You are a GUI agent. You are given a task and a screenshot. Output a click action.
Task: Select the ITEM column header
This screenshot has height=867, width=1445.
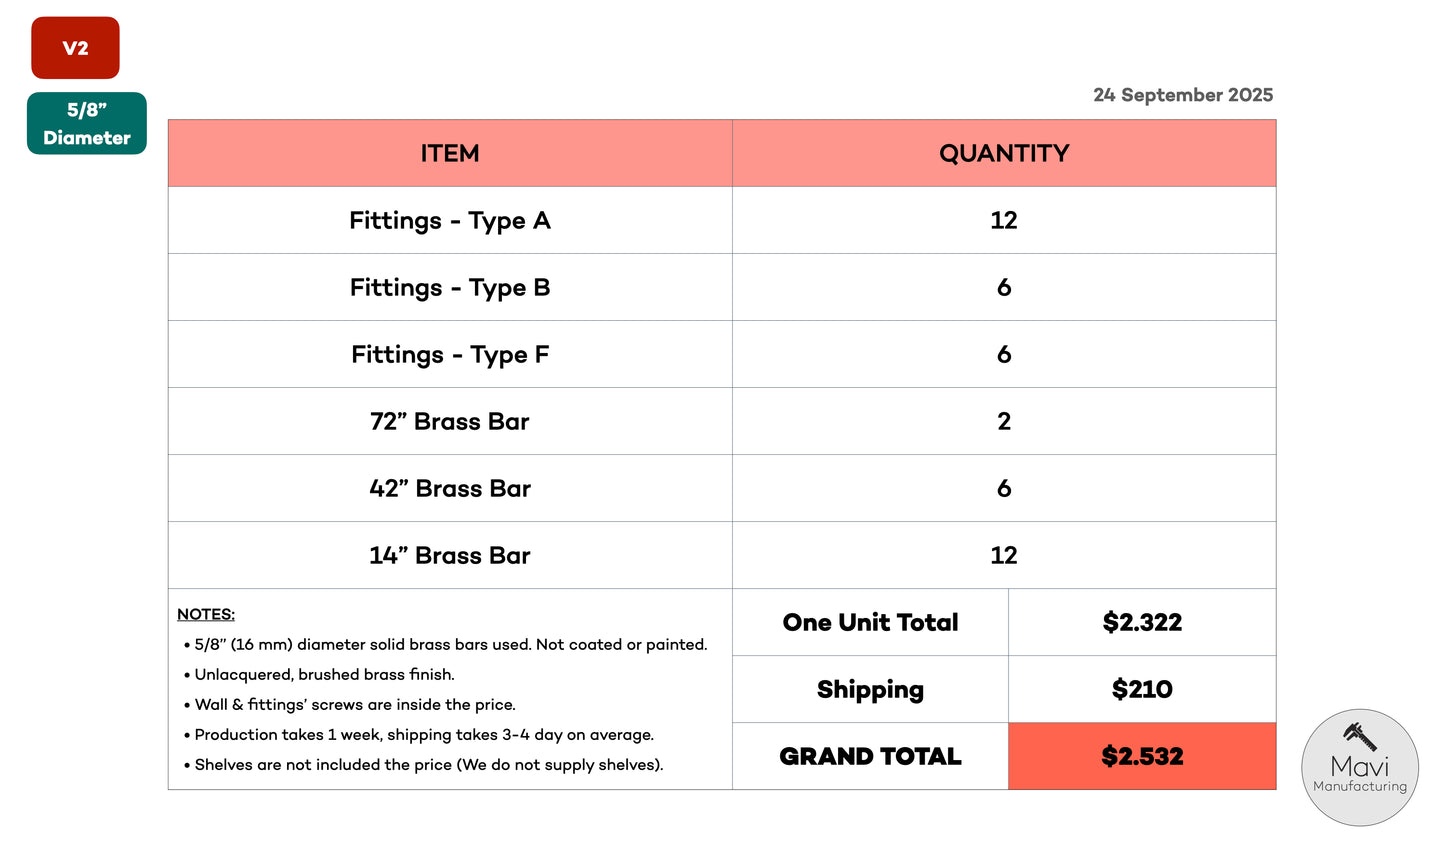click(x=450, y=153)
